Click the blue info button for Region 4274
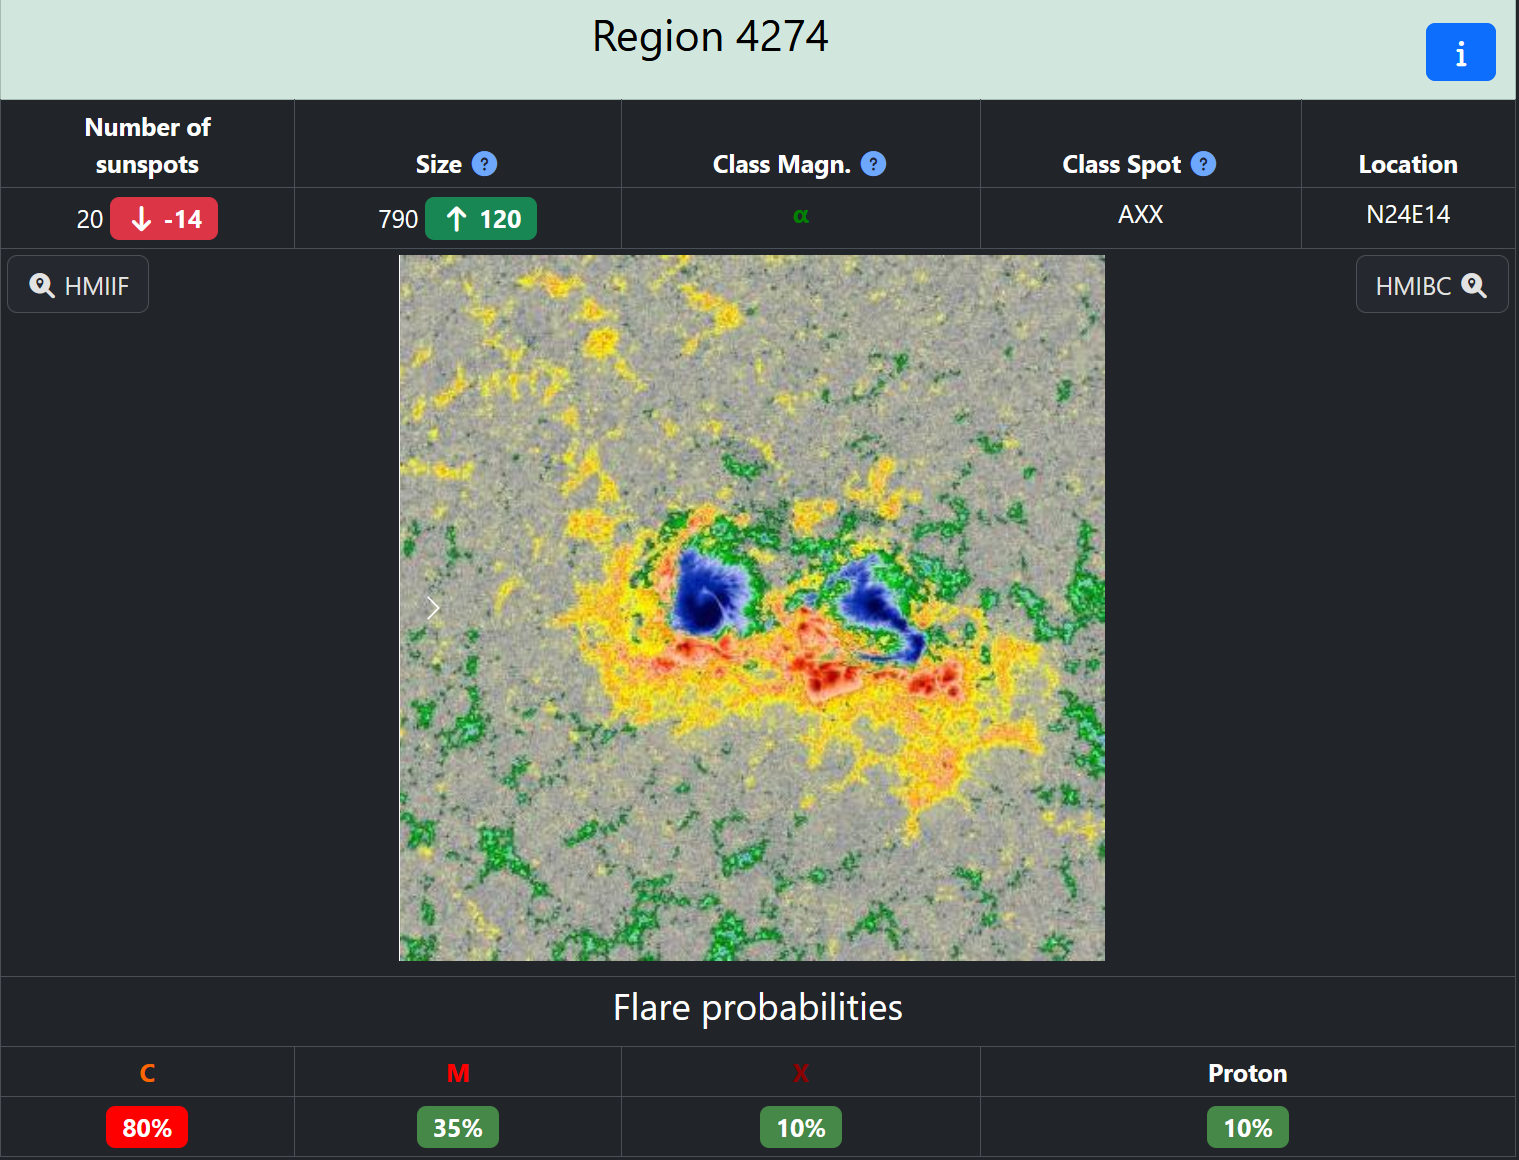This screenshot has height=1160, width=1519. click(x=1460, y=52)
